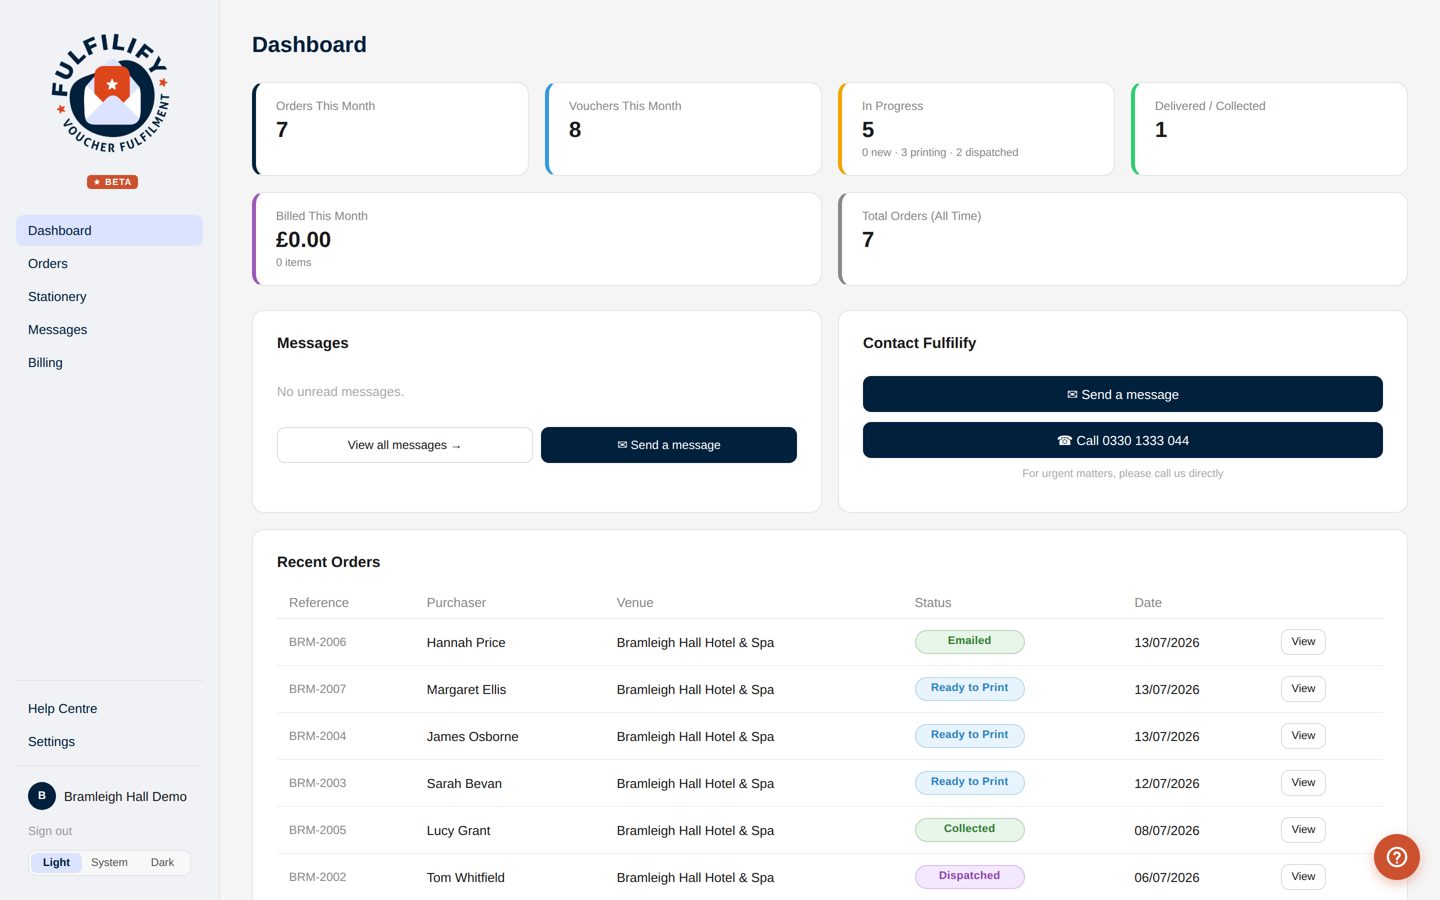Click Ready to Print badge for BRM-2004
The height and width of the screenshot is (900, 1440).
pos(970,736)
